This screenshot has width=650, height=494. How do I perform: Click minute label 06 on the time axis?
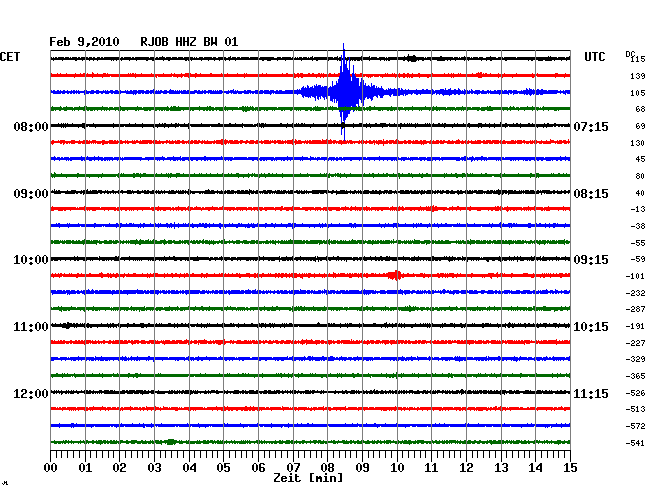click(258, 467)
